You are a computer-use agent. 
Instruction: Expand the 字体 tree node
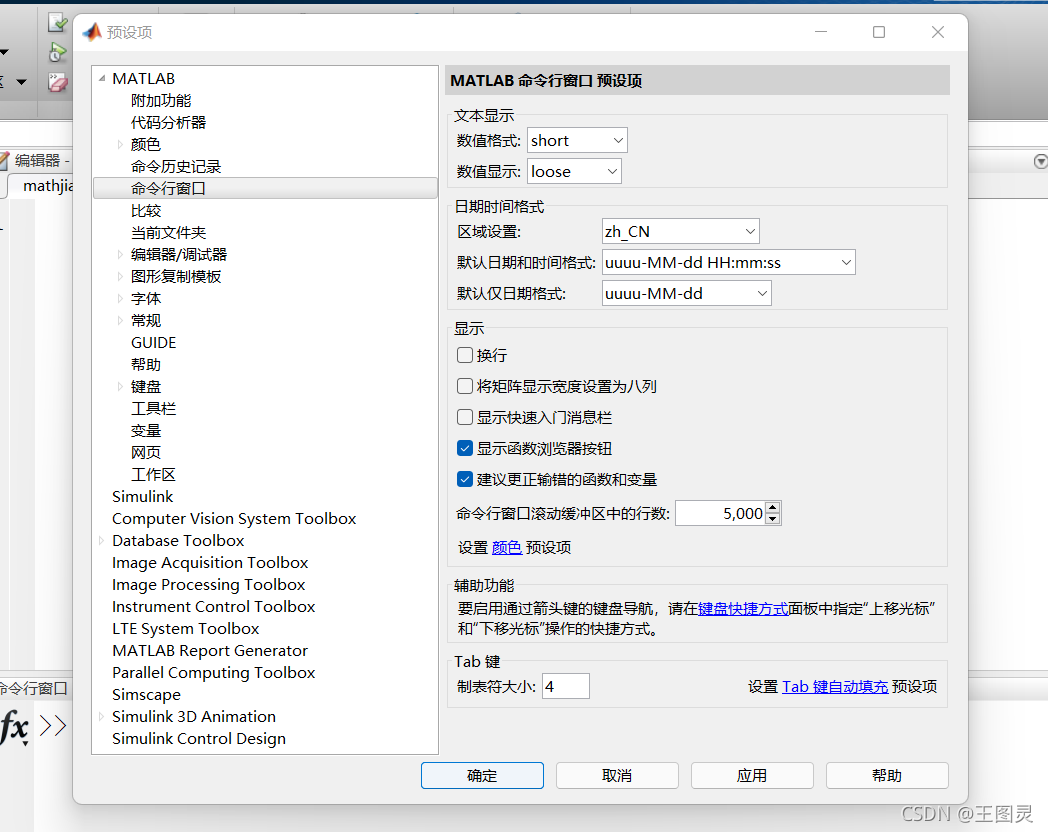pos(120,298)
